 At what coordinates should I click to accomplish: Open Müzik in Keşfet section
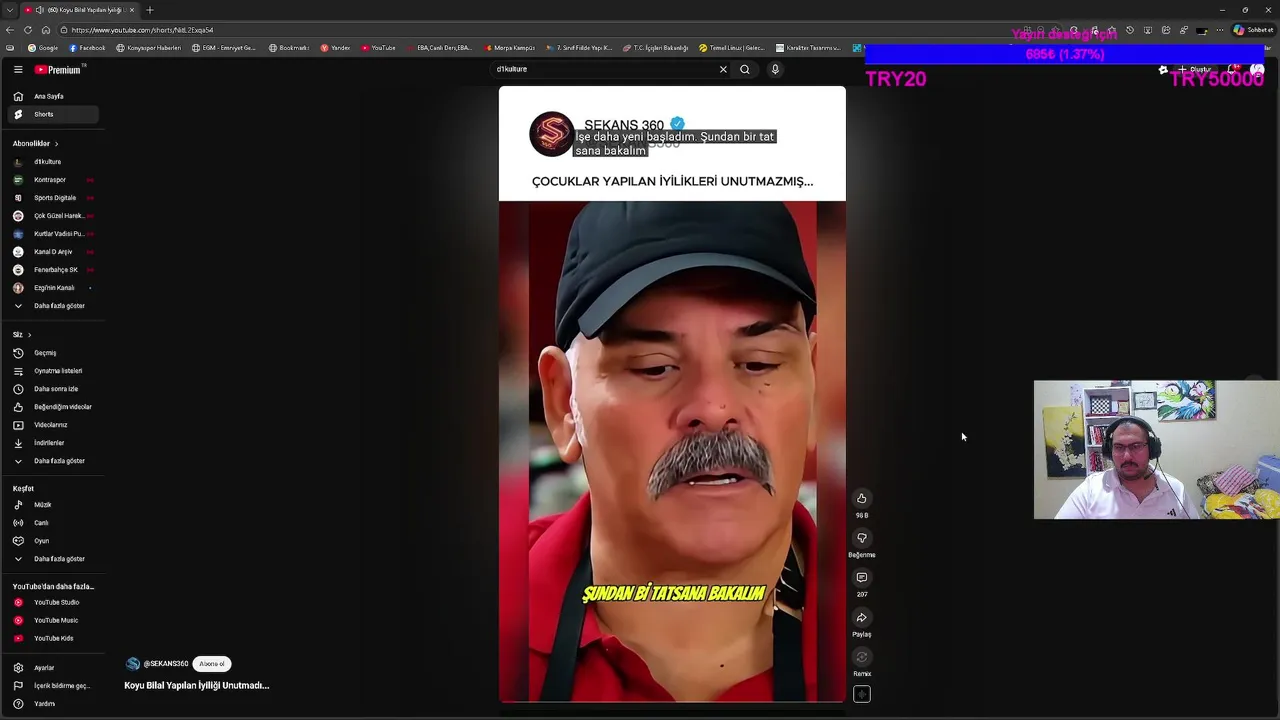pyautogui.click(x=52, y=505)
